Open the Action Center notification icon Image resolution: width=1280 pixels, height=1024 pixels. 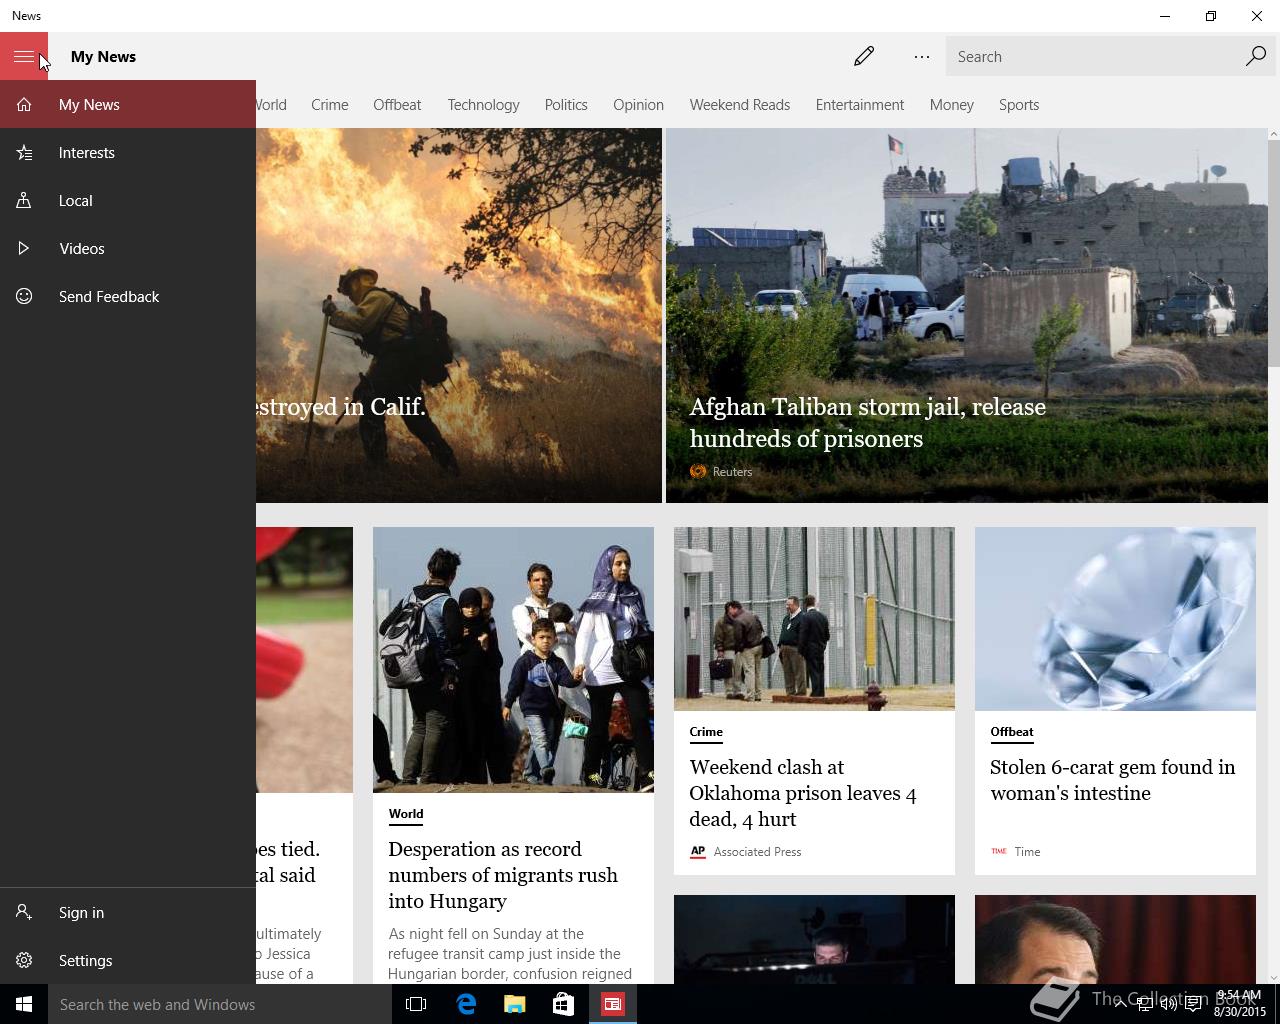(1193, 1004)
